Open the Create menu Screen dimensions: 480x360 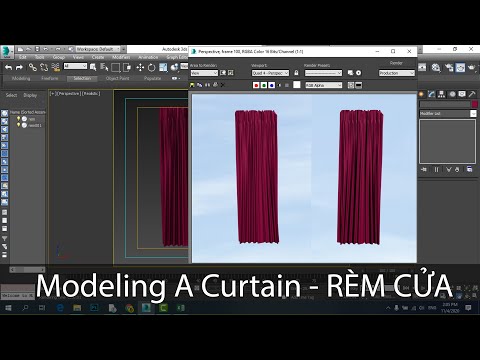pos(98,57)
